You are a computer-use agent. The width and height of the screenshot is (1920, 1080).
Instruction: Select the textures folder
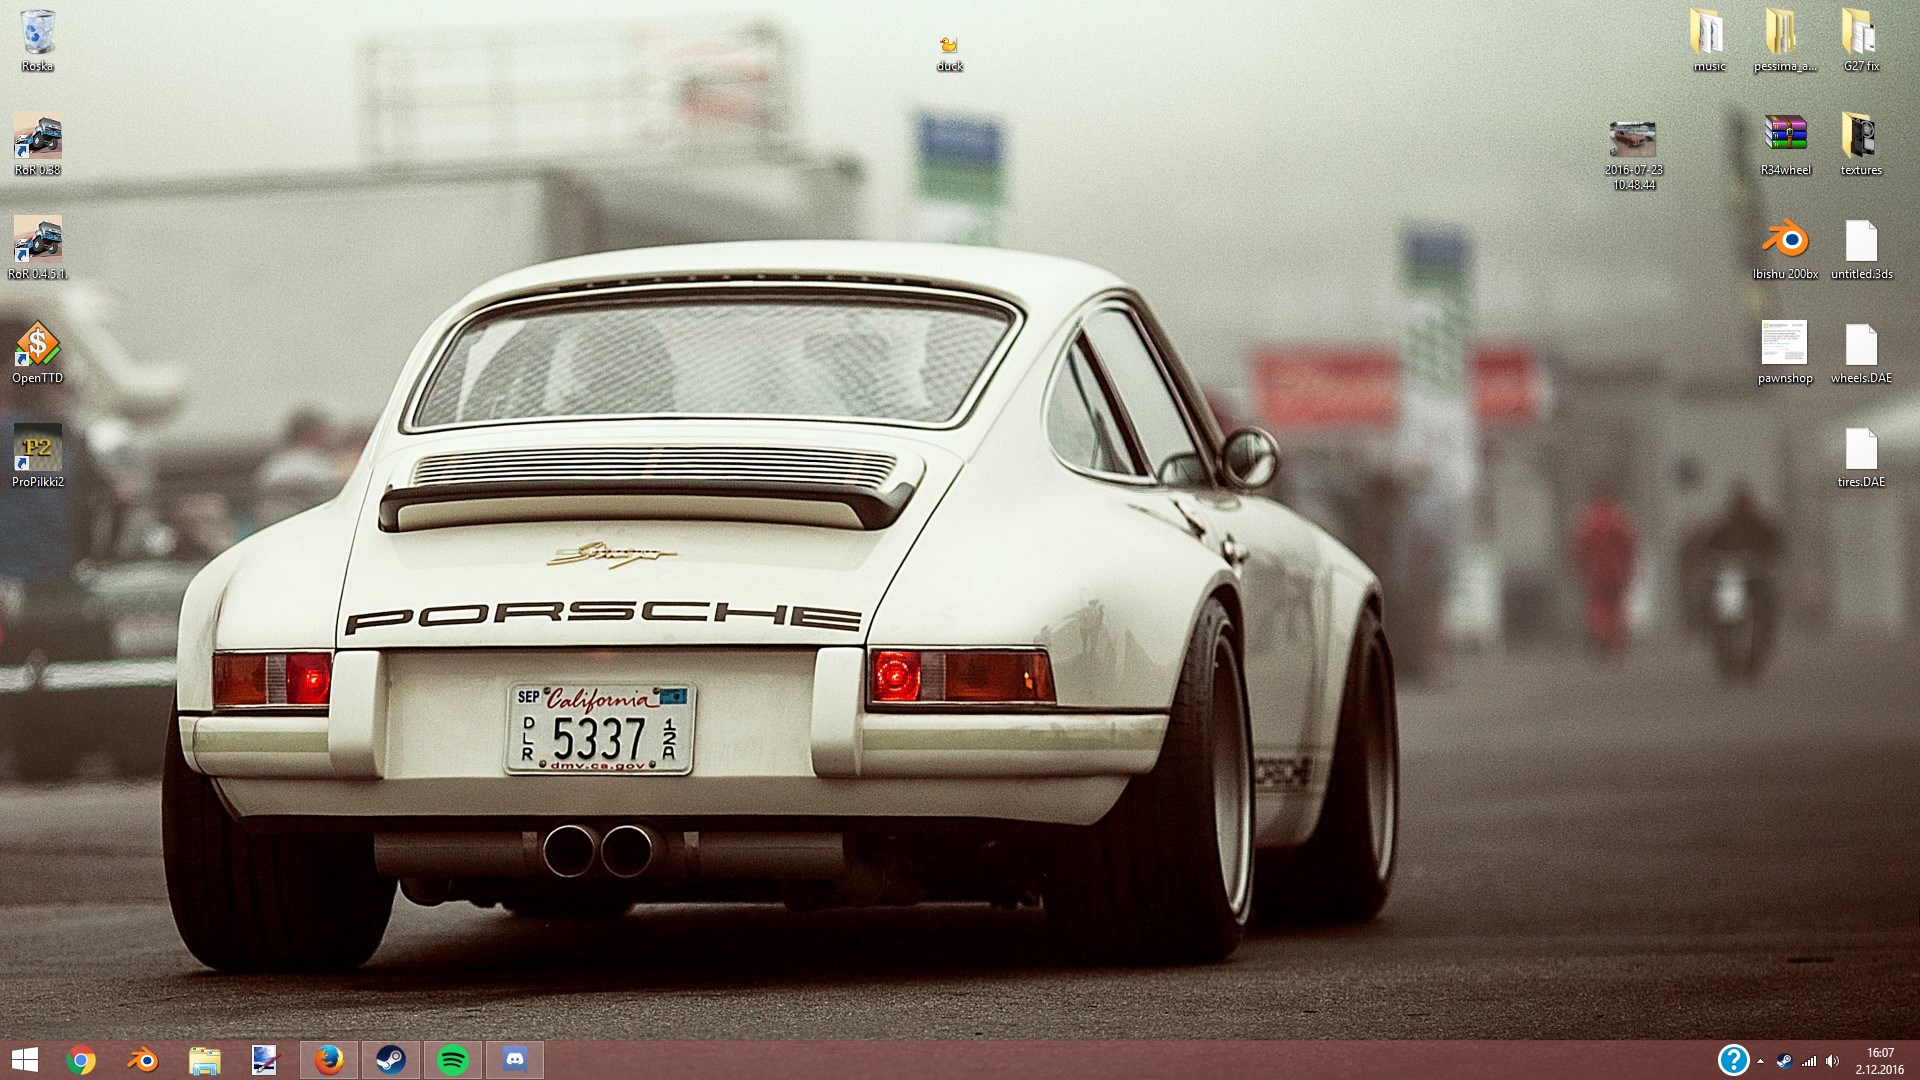click(x=1861, y=144)
